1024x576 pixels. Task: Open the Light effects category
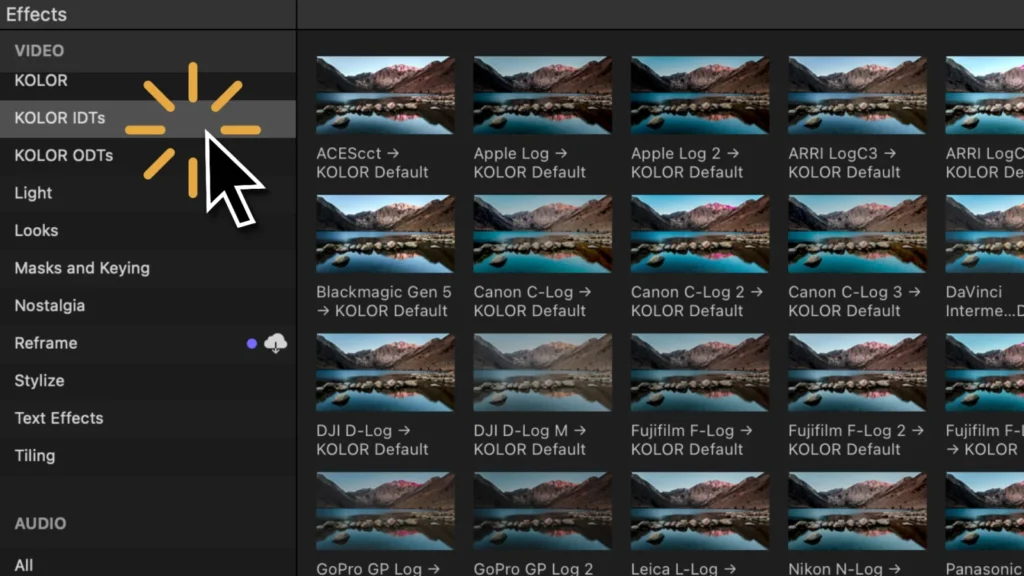coord(148,193)
